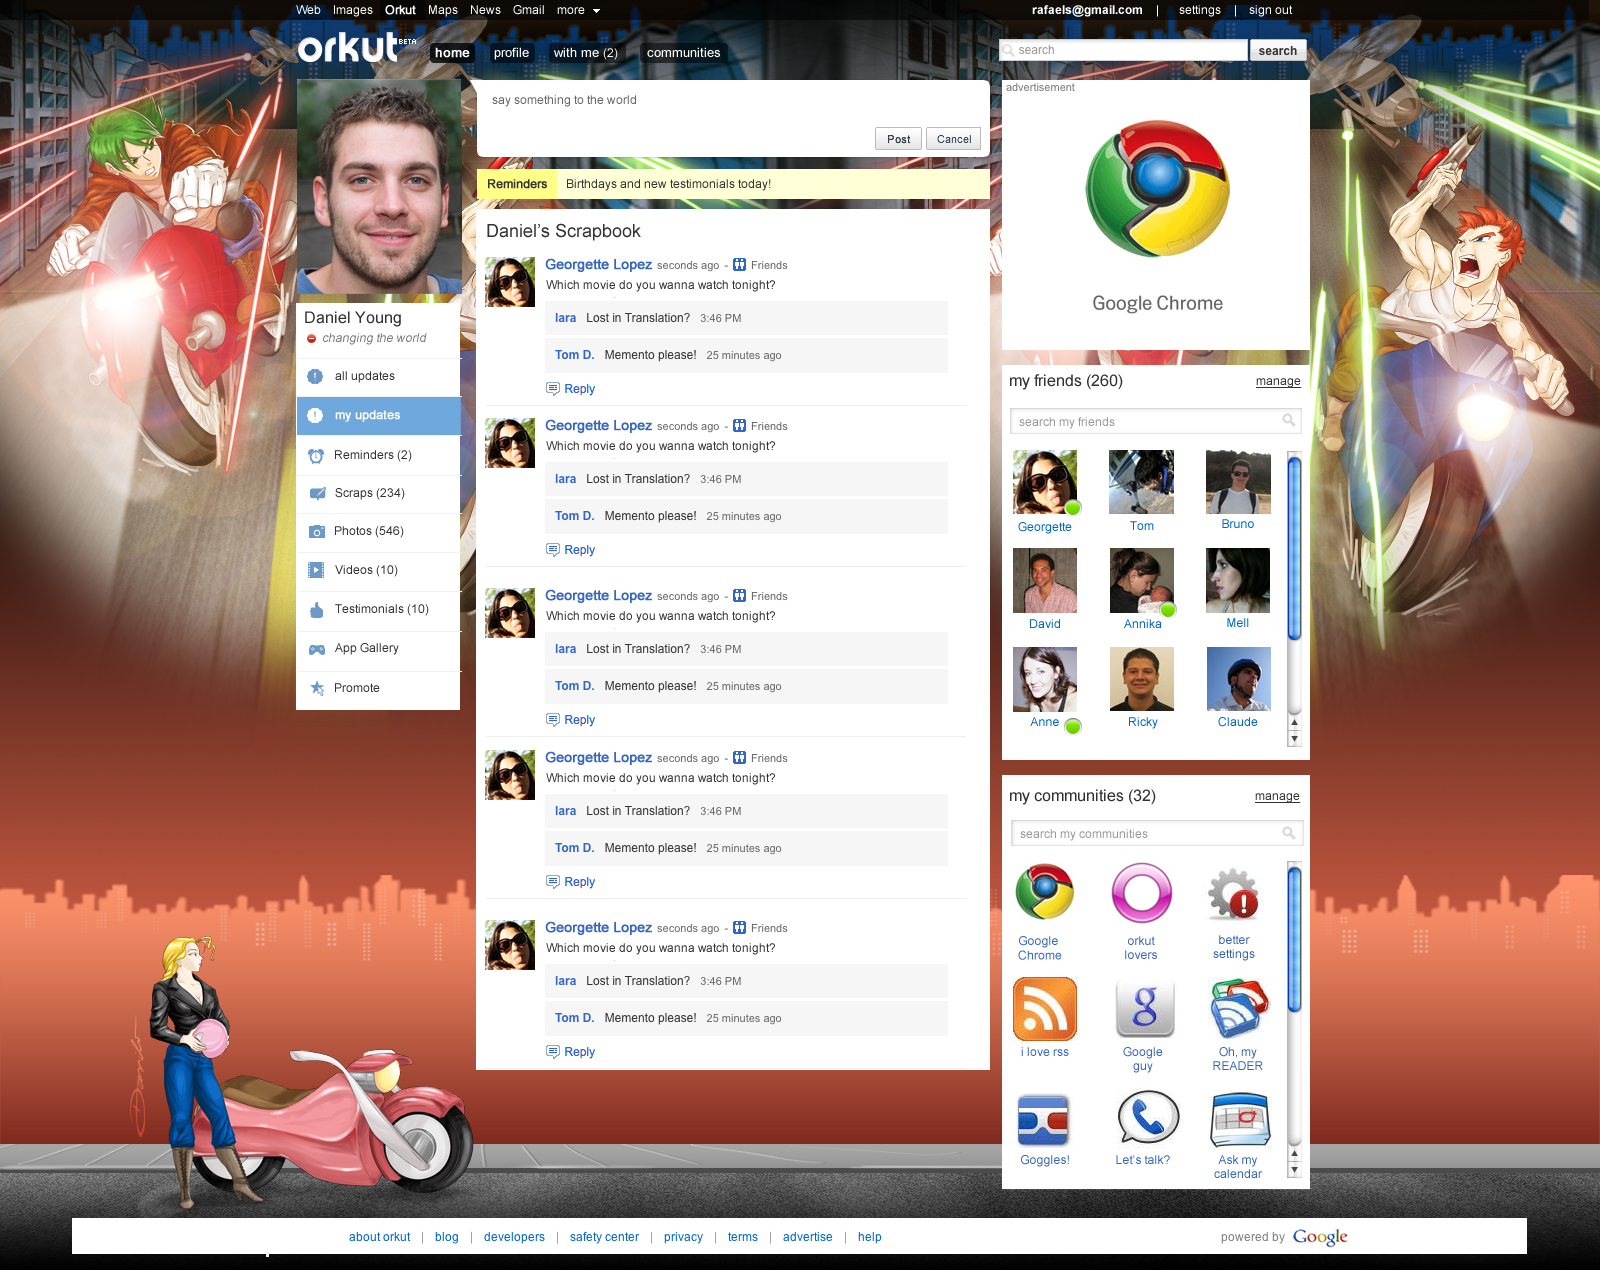Click the help footer link
This screenshot has height=1270, width=1600.
870,1237
